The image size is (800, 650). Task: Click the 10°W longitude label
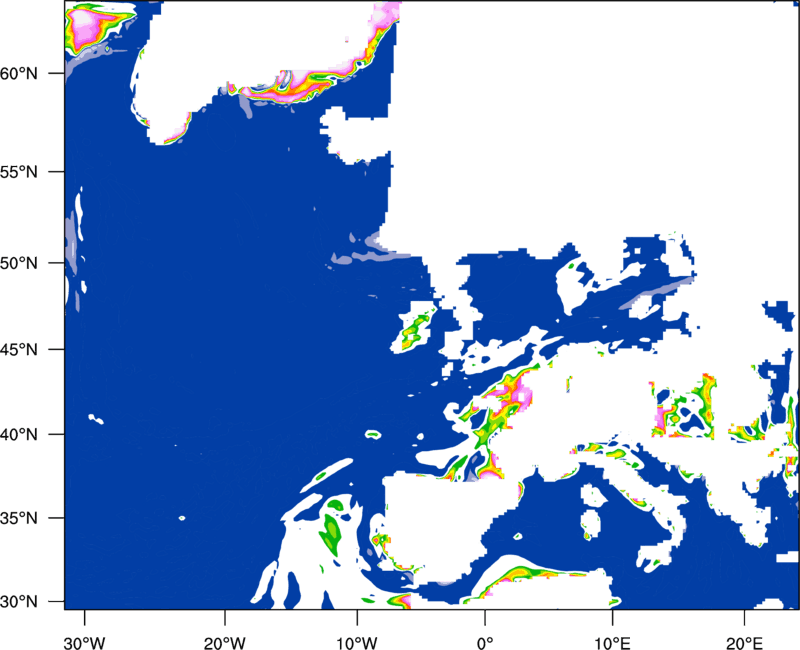[x=357, y=643]
